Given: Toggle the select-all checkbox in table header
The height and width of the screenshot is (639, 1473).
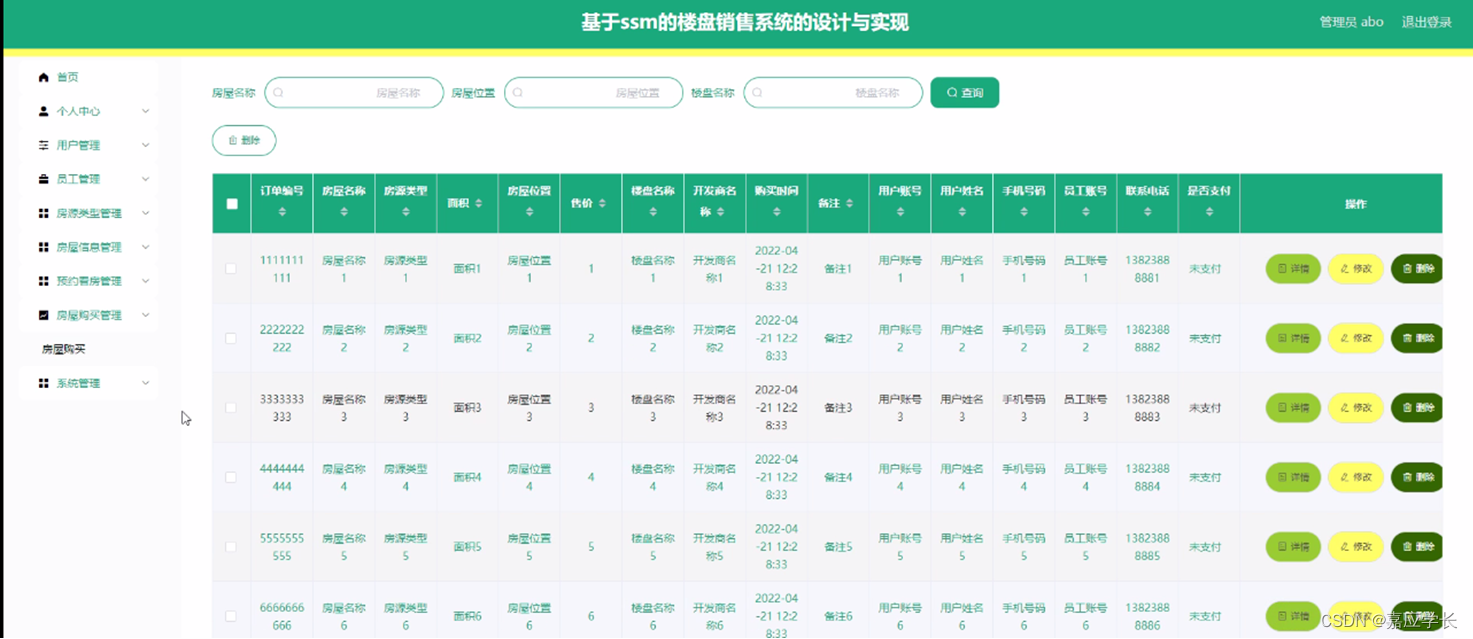Looking at the screenshot, I should [232, 204].
